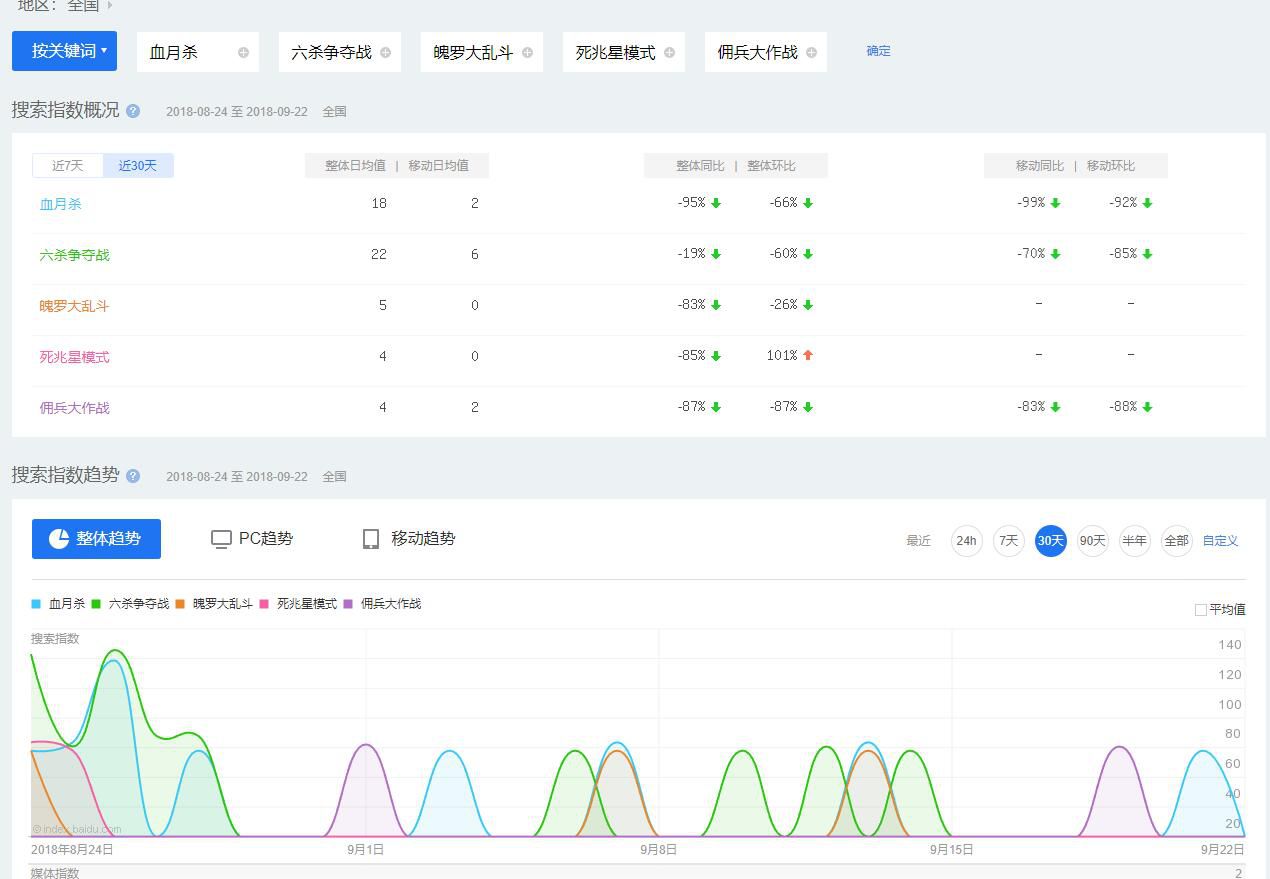Select the 30天 trend range
This screenshot has height=879, width=1270.
[x=1050, y=541]
